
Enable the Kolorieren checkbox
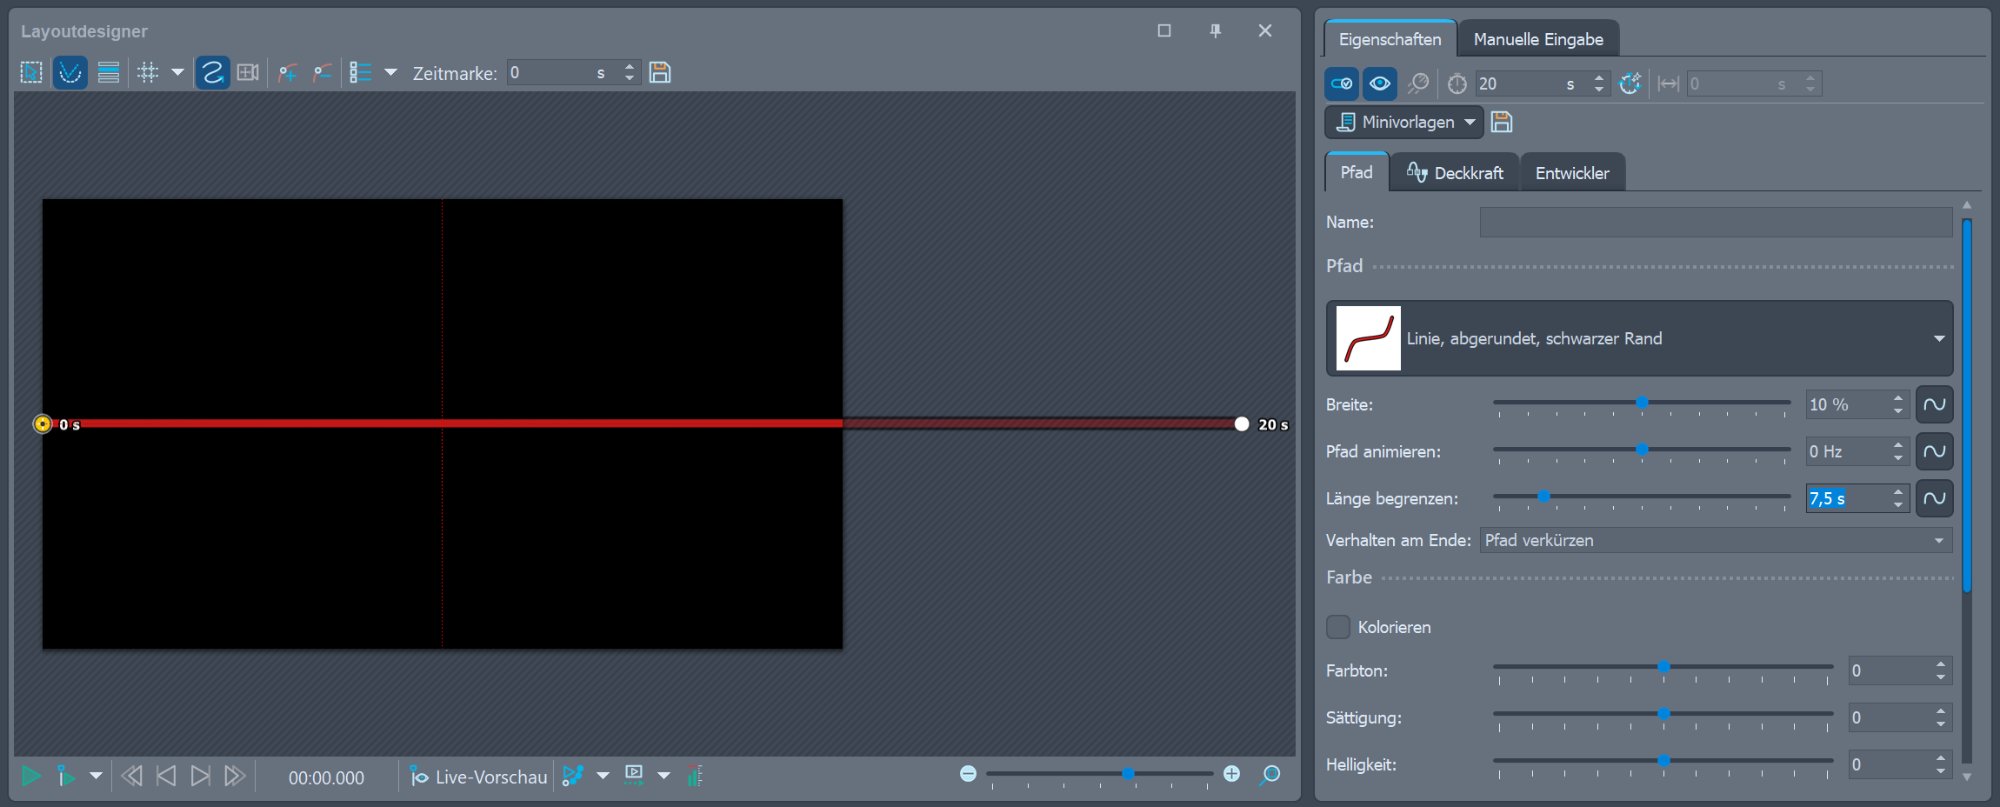click(1338, 627)
